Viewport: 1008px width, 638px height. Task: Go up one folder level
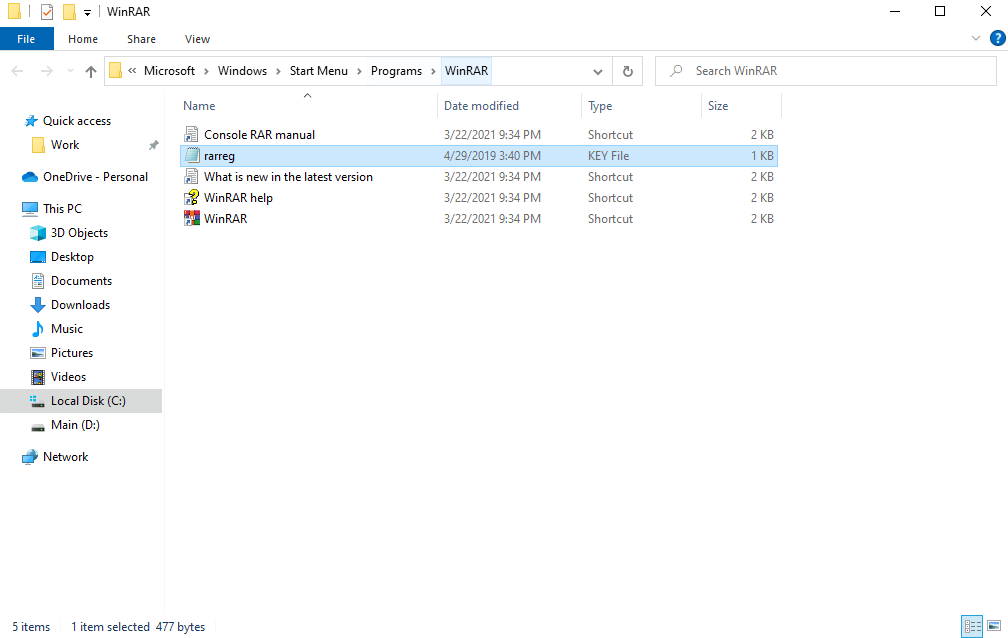click(91, 71)
